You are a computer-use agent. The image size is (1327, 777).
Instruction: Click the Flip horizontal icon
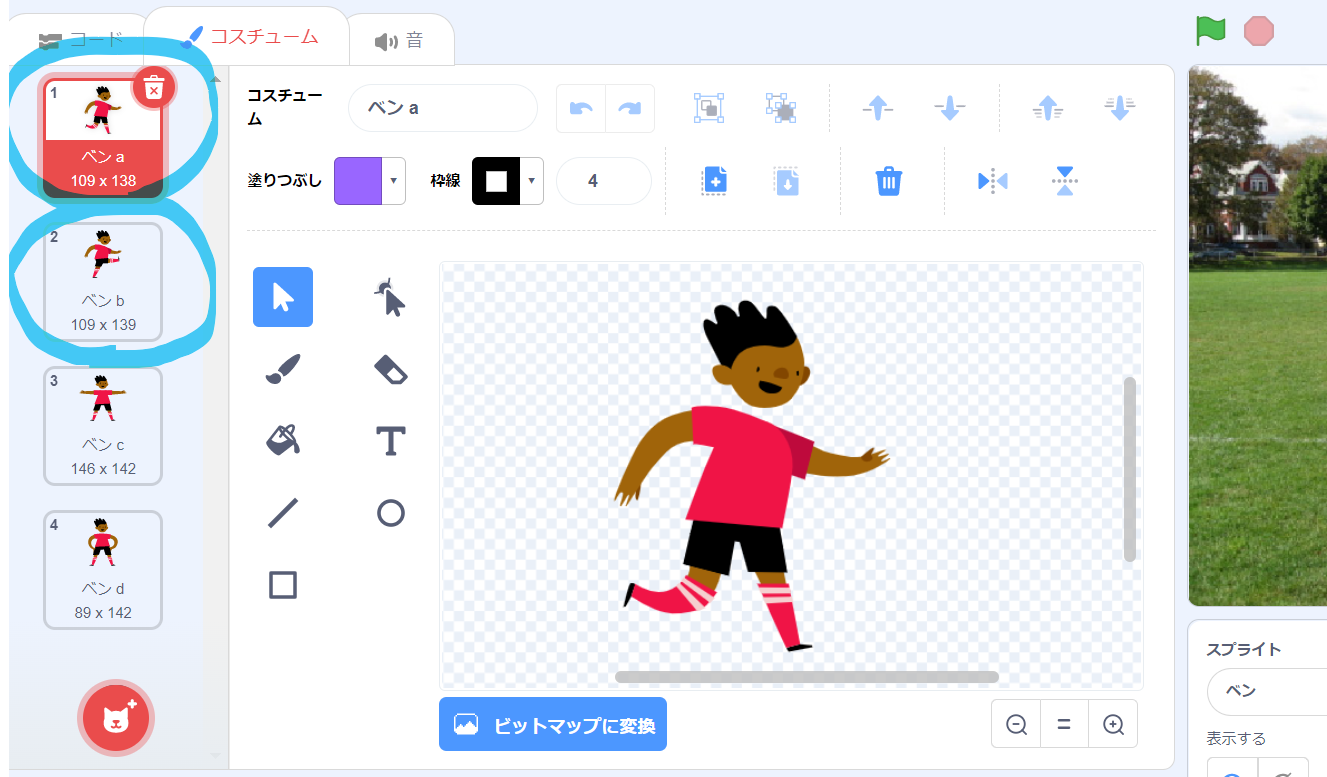[992, 181]
